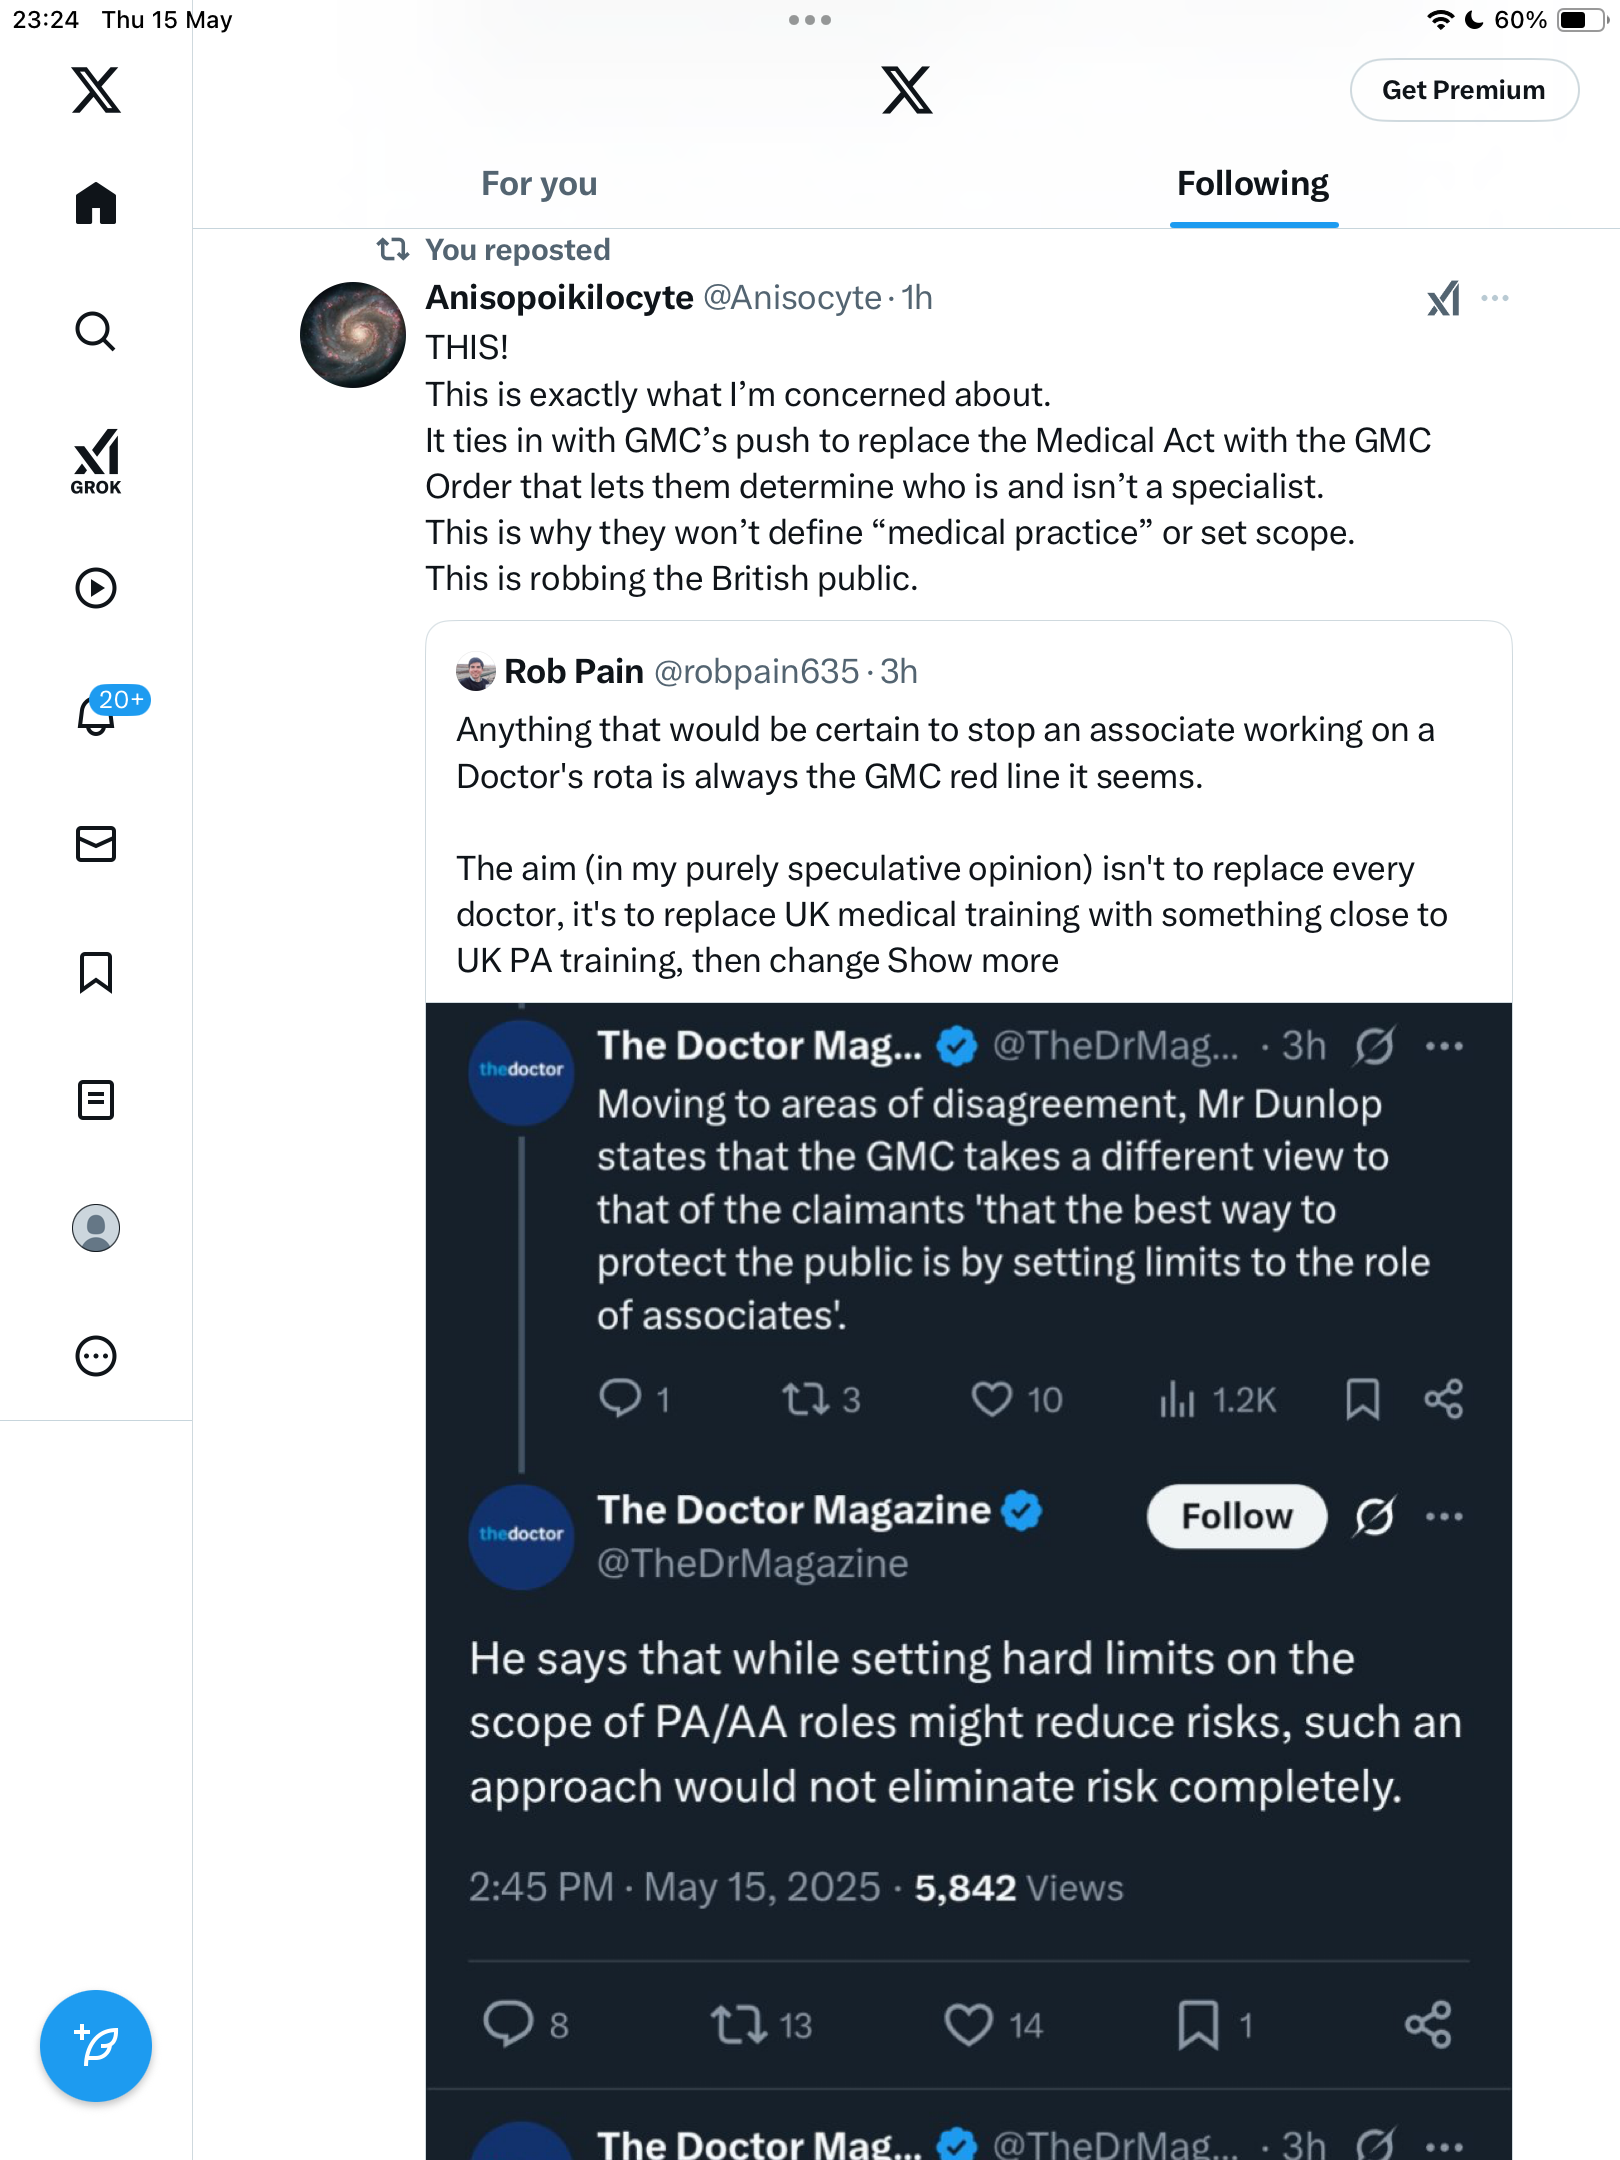Viewport: 1620px width, 2160px height.
Task: Expand the sidebar More circle menu
Action: coord(96,1356)
